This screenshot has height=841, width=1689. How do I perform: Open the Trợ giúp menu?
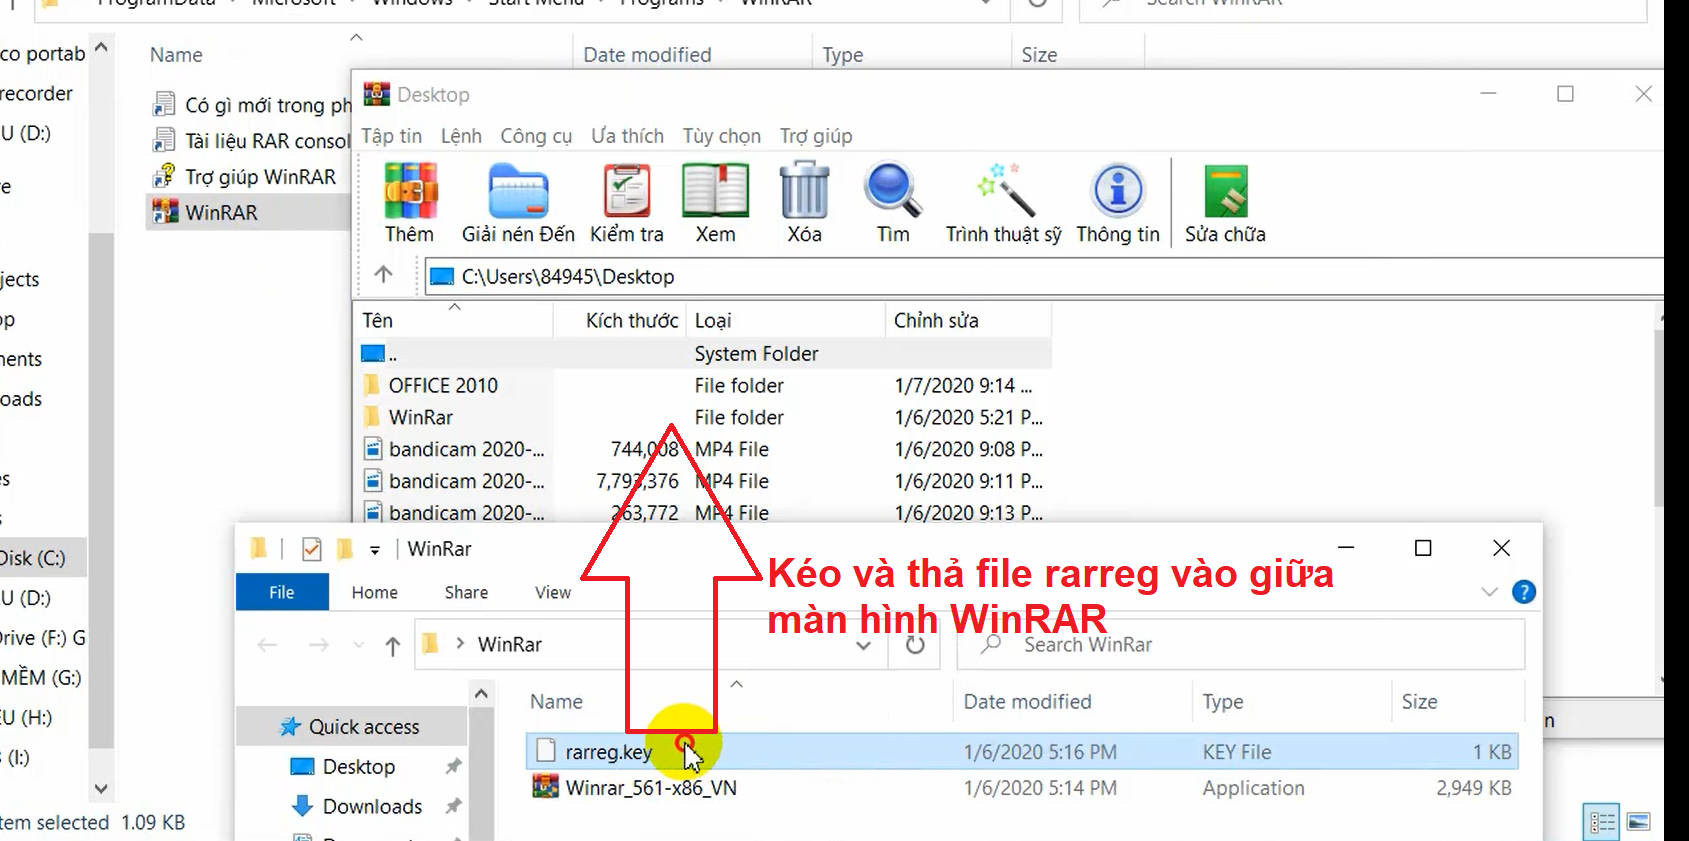tap(816, 136)
